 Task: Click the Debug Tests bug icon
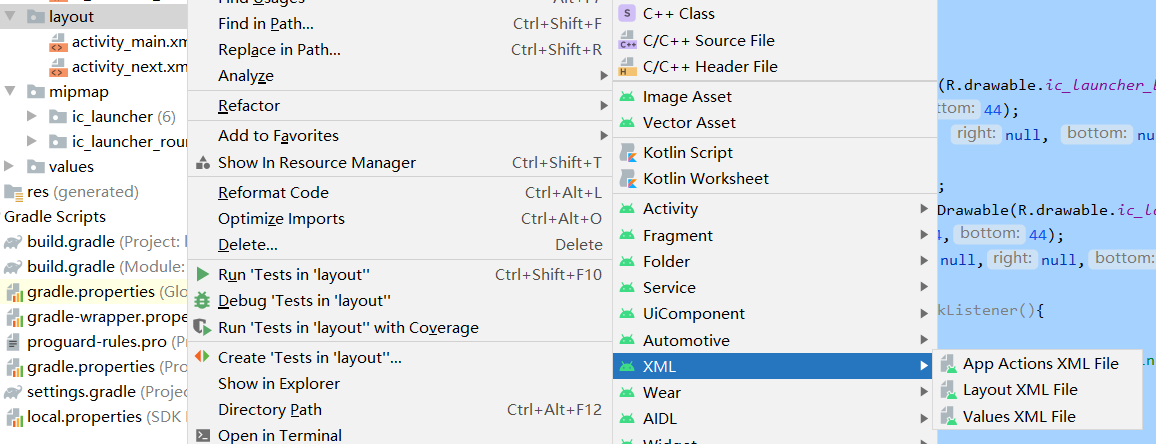[x=202, y=301]
